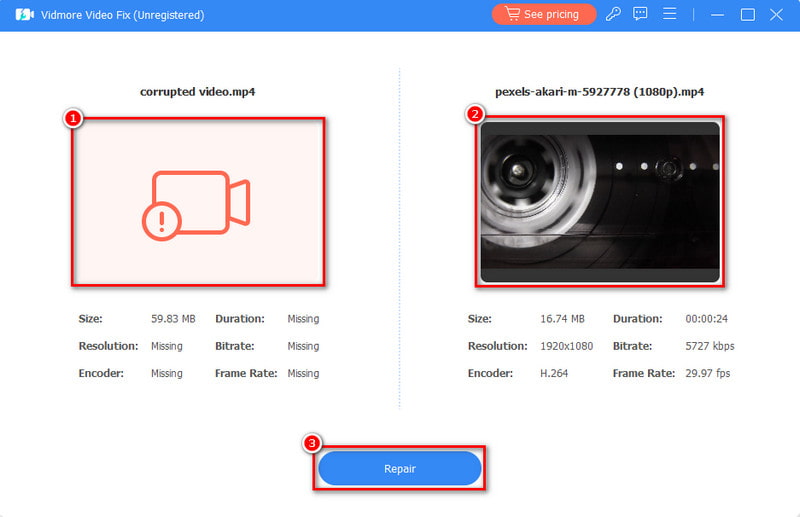Click the Vidmore Video Fix app logo
Viewport: 800px width, 517px height.
click(24, 15)
